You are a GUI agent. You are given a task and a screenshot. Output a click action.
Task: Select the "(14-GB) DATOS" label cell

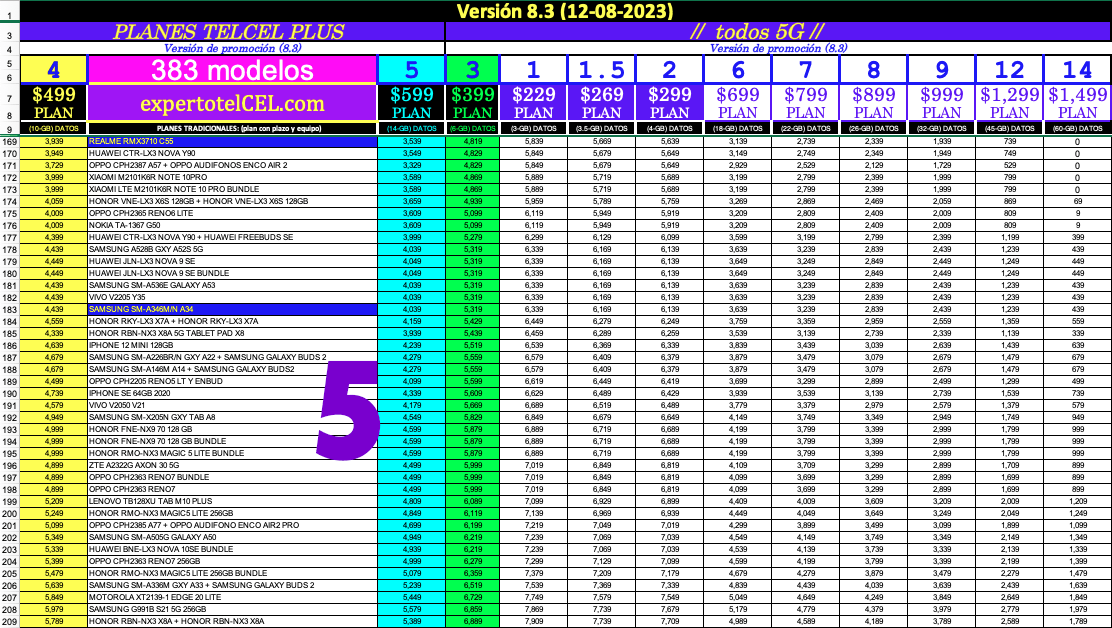click(412, 129)
